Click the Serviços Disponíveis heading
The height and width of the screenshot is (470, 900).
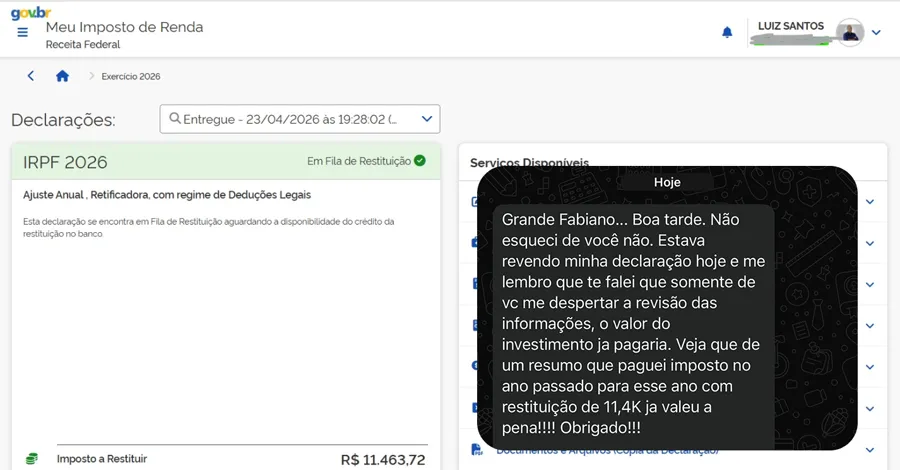(529, 162)
